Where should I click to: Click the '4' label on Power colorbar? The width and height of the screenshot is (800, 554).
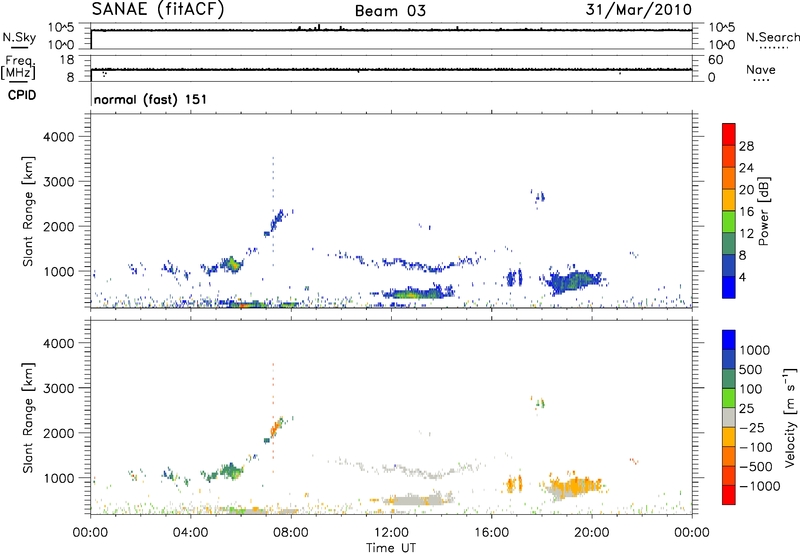click(x=742, y=277)
